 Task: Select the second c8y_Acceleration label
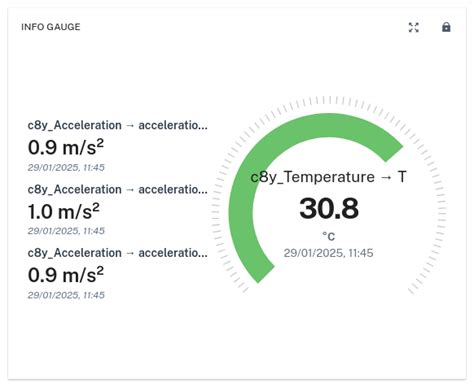coord(117,189)
